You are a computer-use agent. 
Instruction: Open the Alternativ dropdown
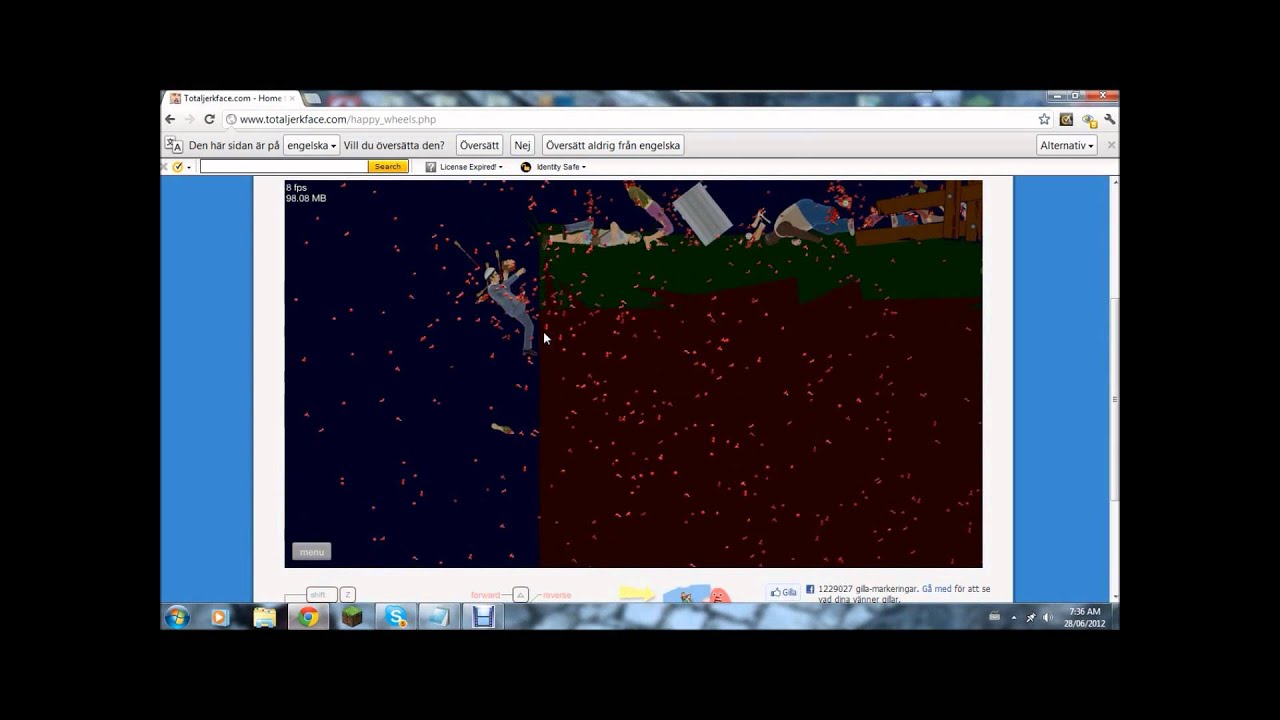[1067, 145]
